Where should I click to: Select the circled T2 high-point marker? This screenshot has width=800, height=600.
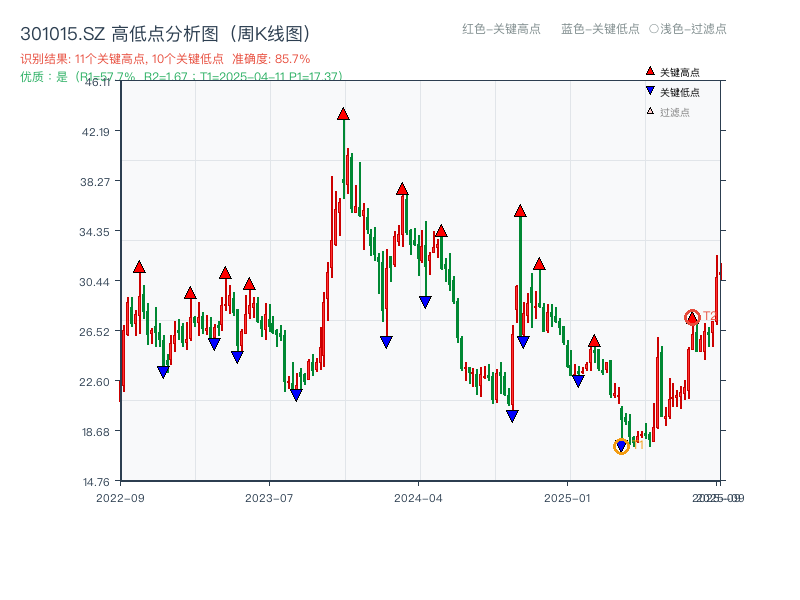coord(690,317)
